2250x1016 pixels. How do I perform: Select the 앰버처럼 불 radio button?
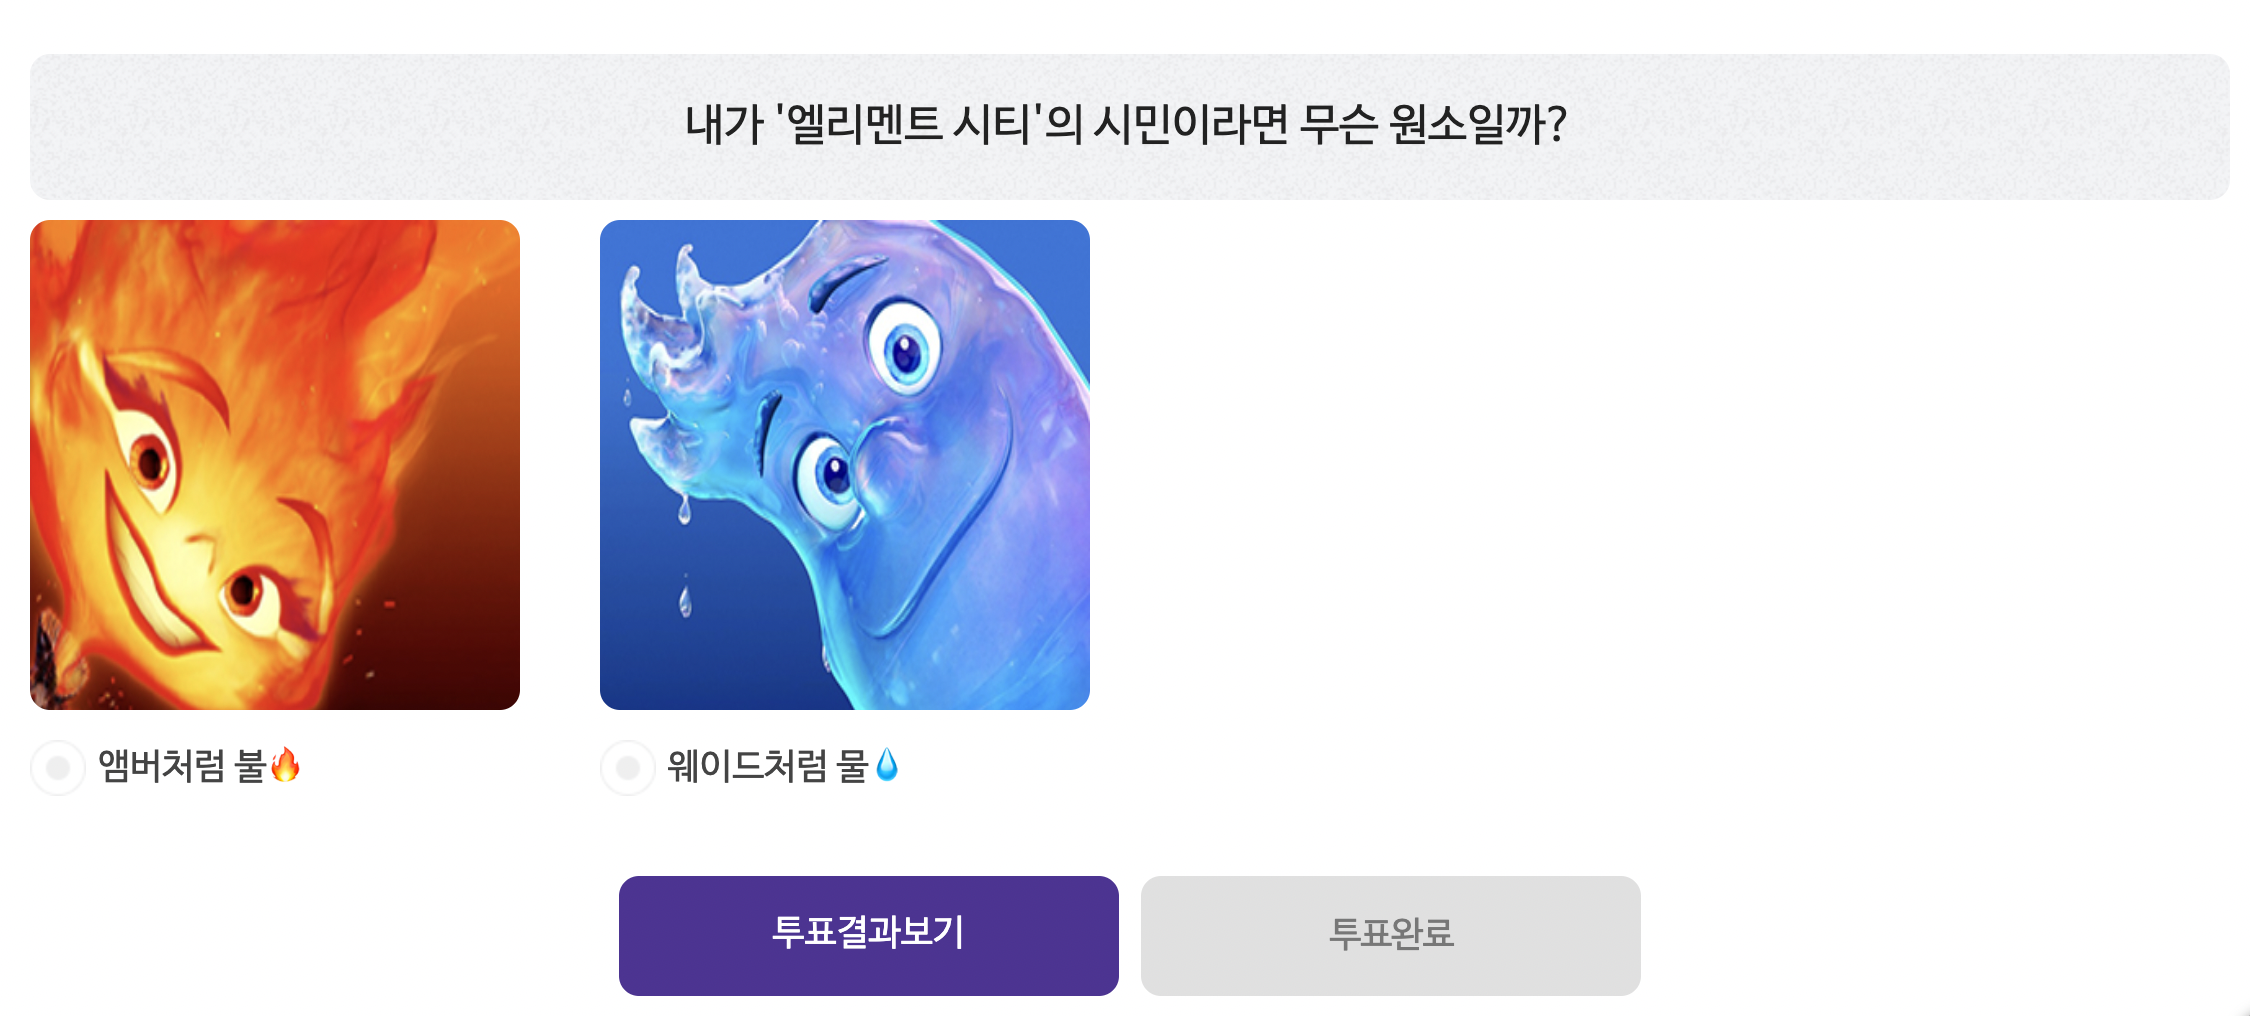click(58, 767)
